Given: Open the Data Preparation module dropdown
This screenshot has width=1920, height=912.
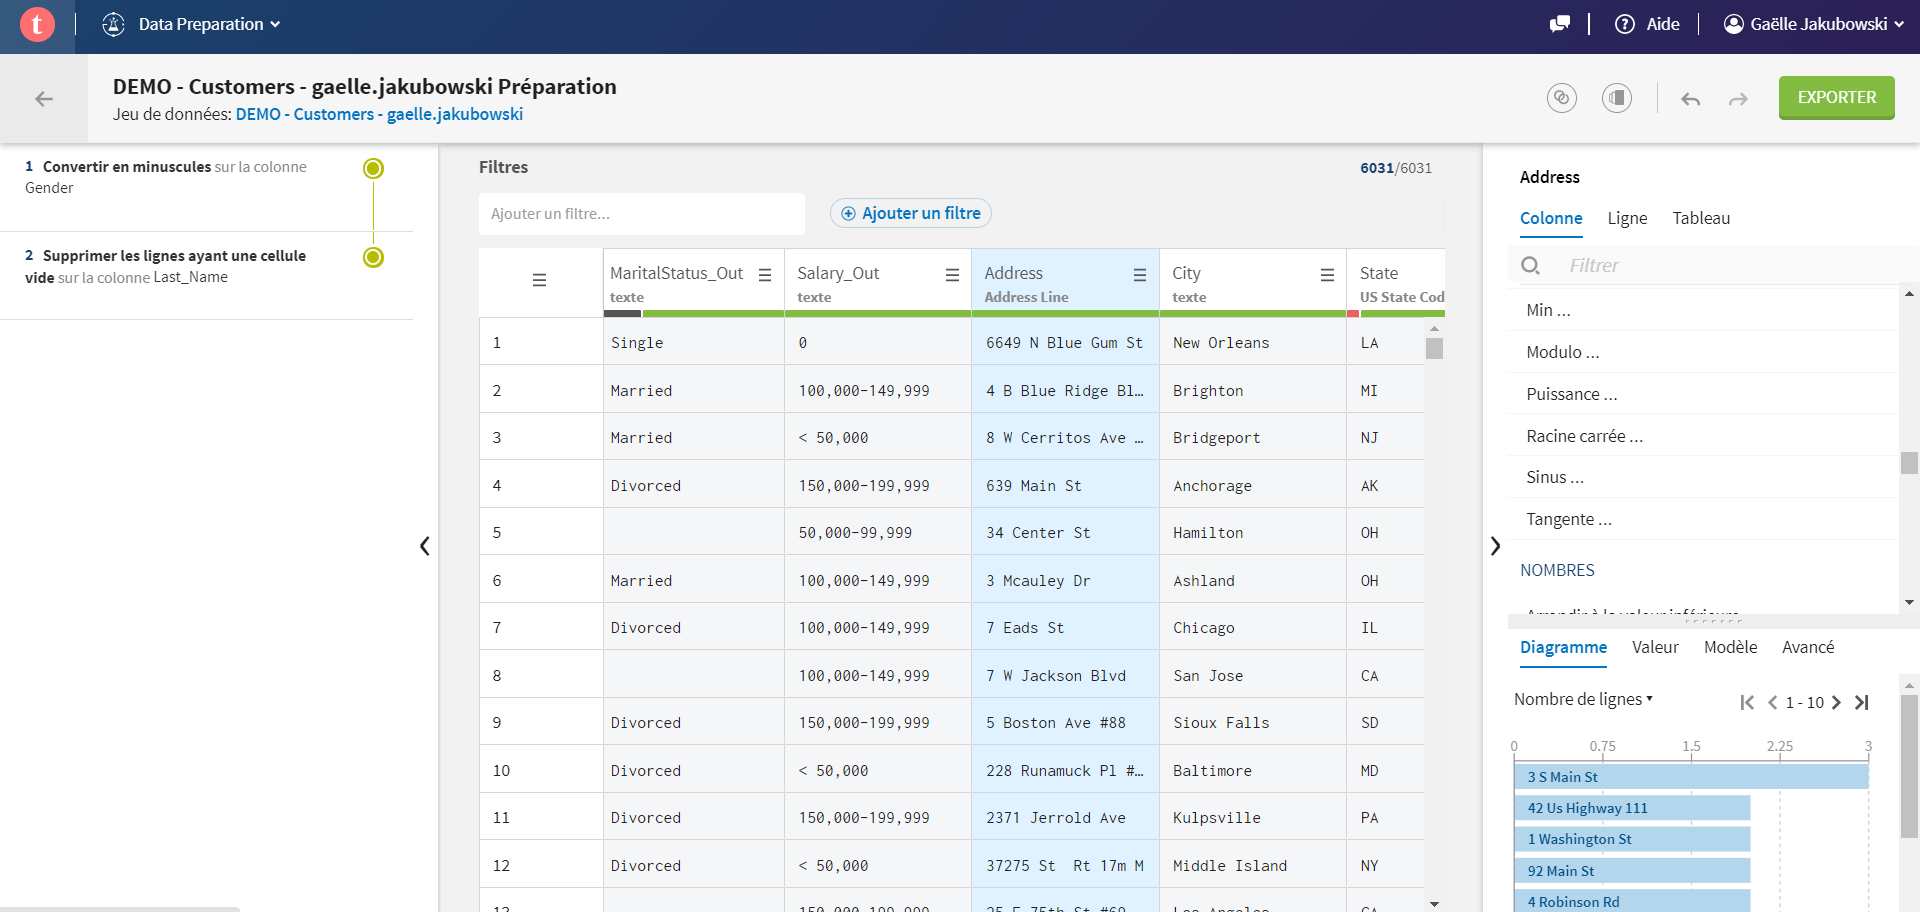Looking at the screenshot, I should point(192,23).
